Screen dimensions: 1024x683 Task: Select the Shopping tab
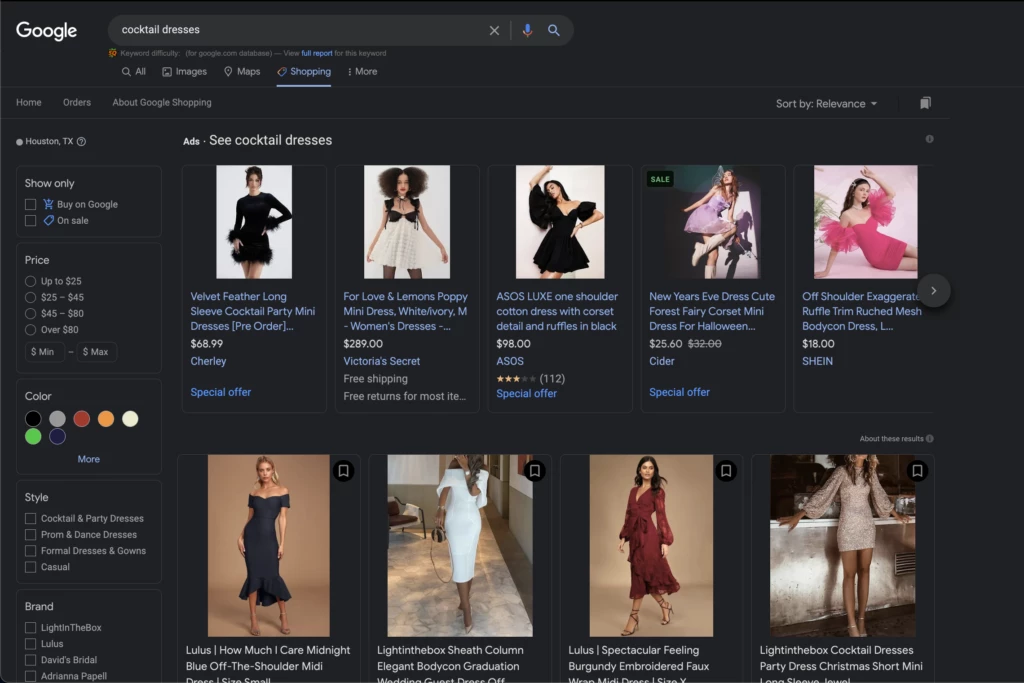(304, 72)
